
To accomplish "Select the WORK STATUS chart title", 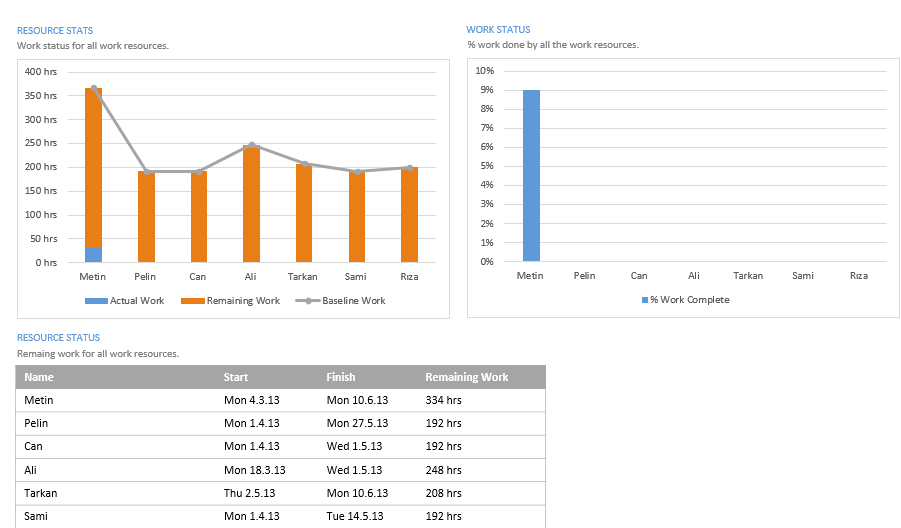I will click(498, 30).
